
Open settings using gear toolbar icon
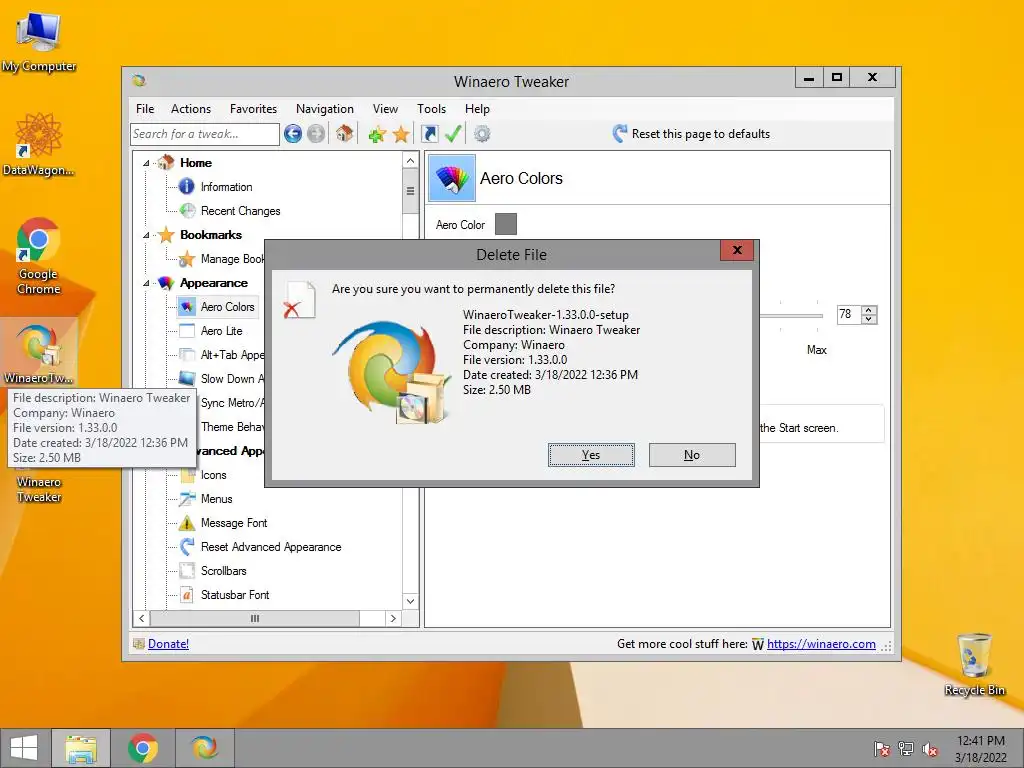(x=482, y=134)
